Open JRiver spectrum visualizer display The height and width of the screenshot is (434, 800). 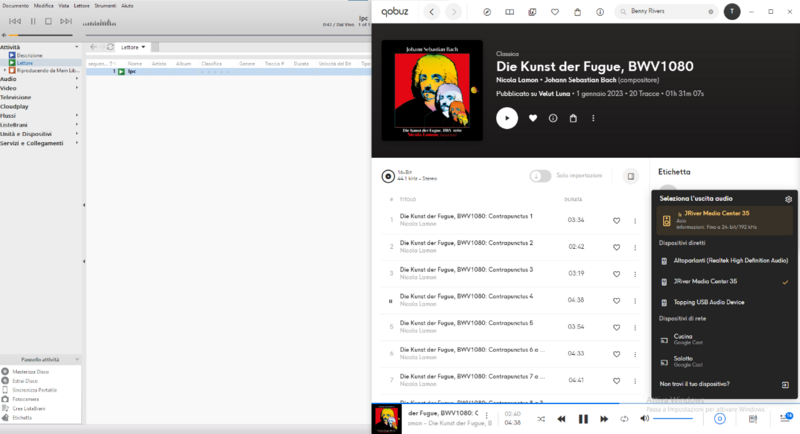click(99, 22)
